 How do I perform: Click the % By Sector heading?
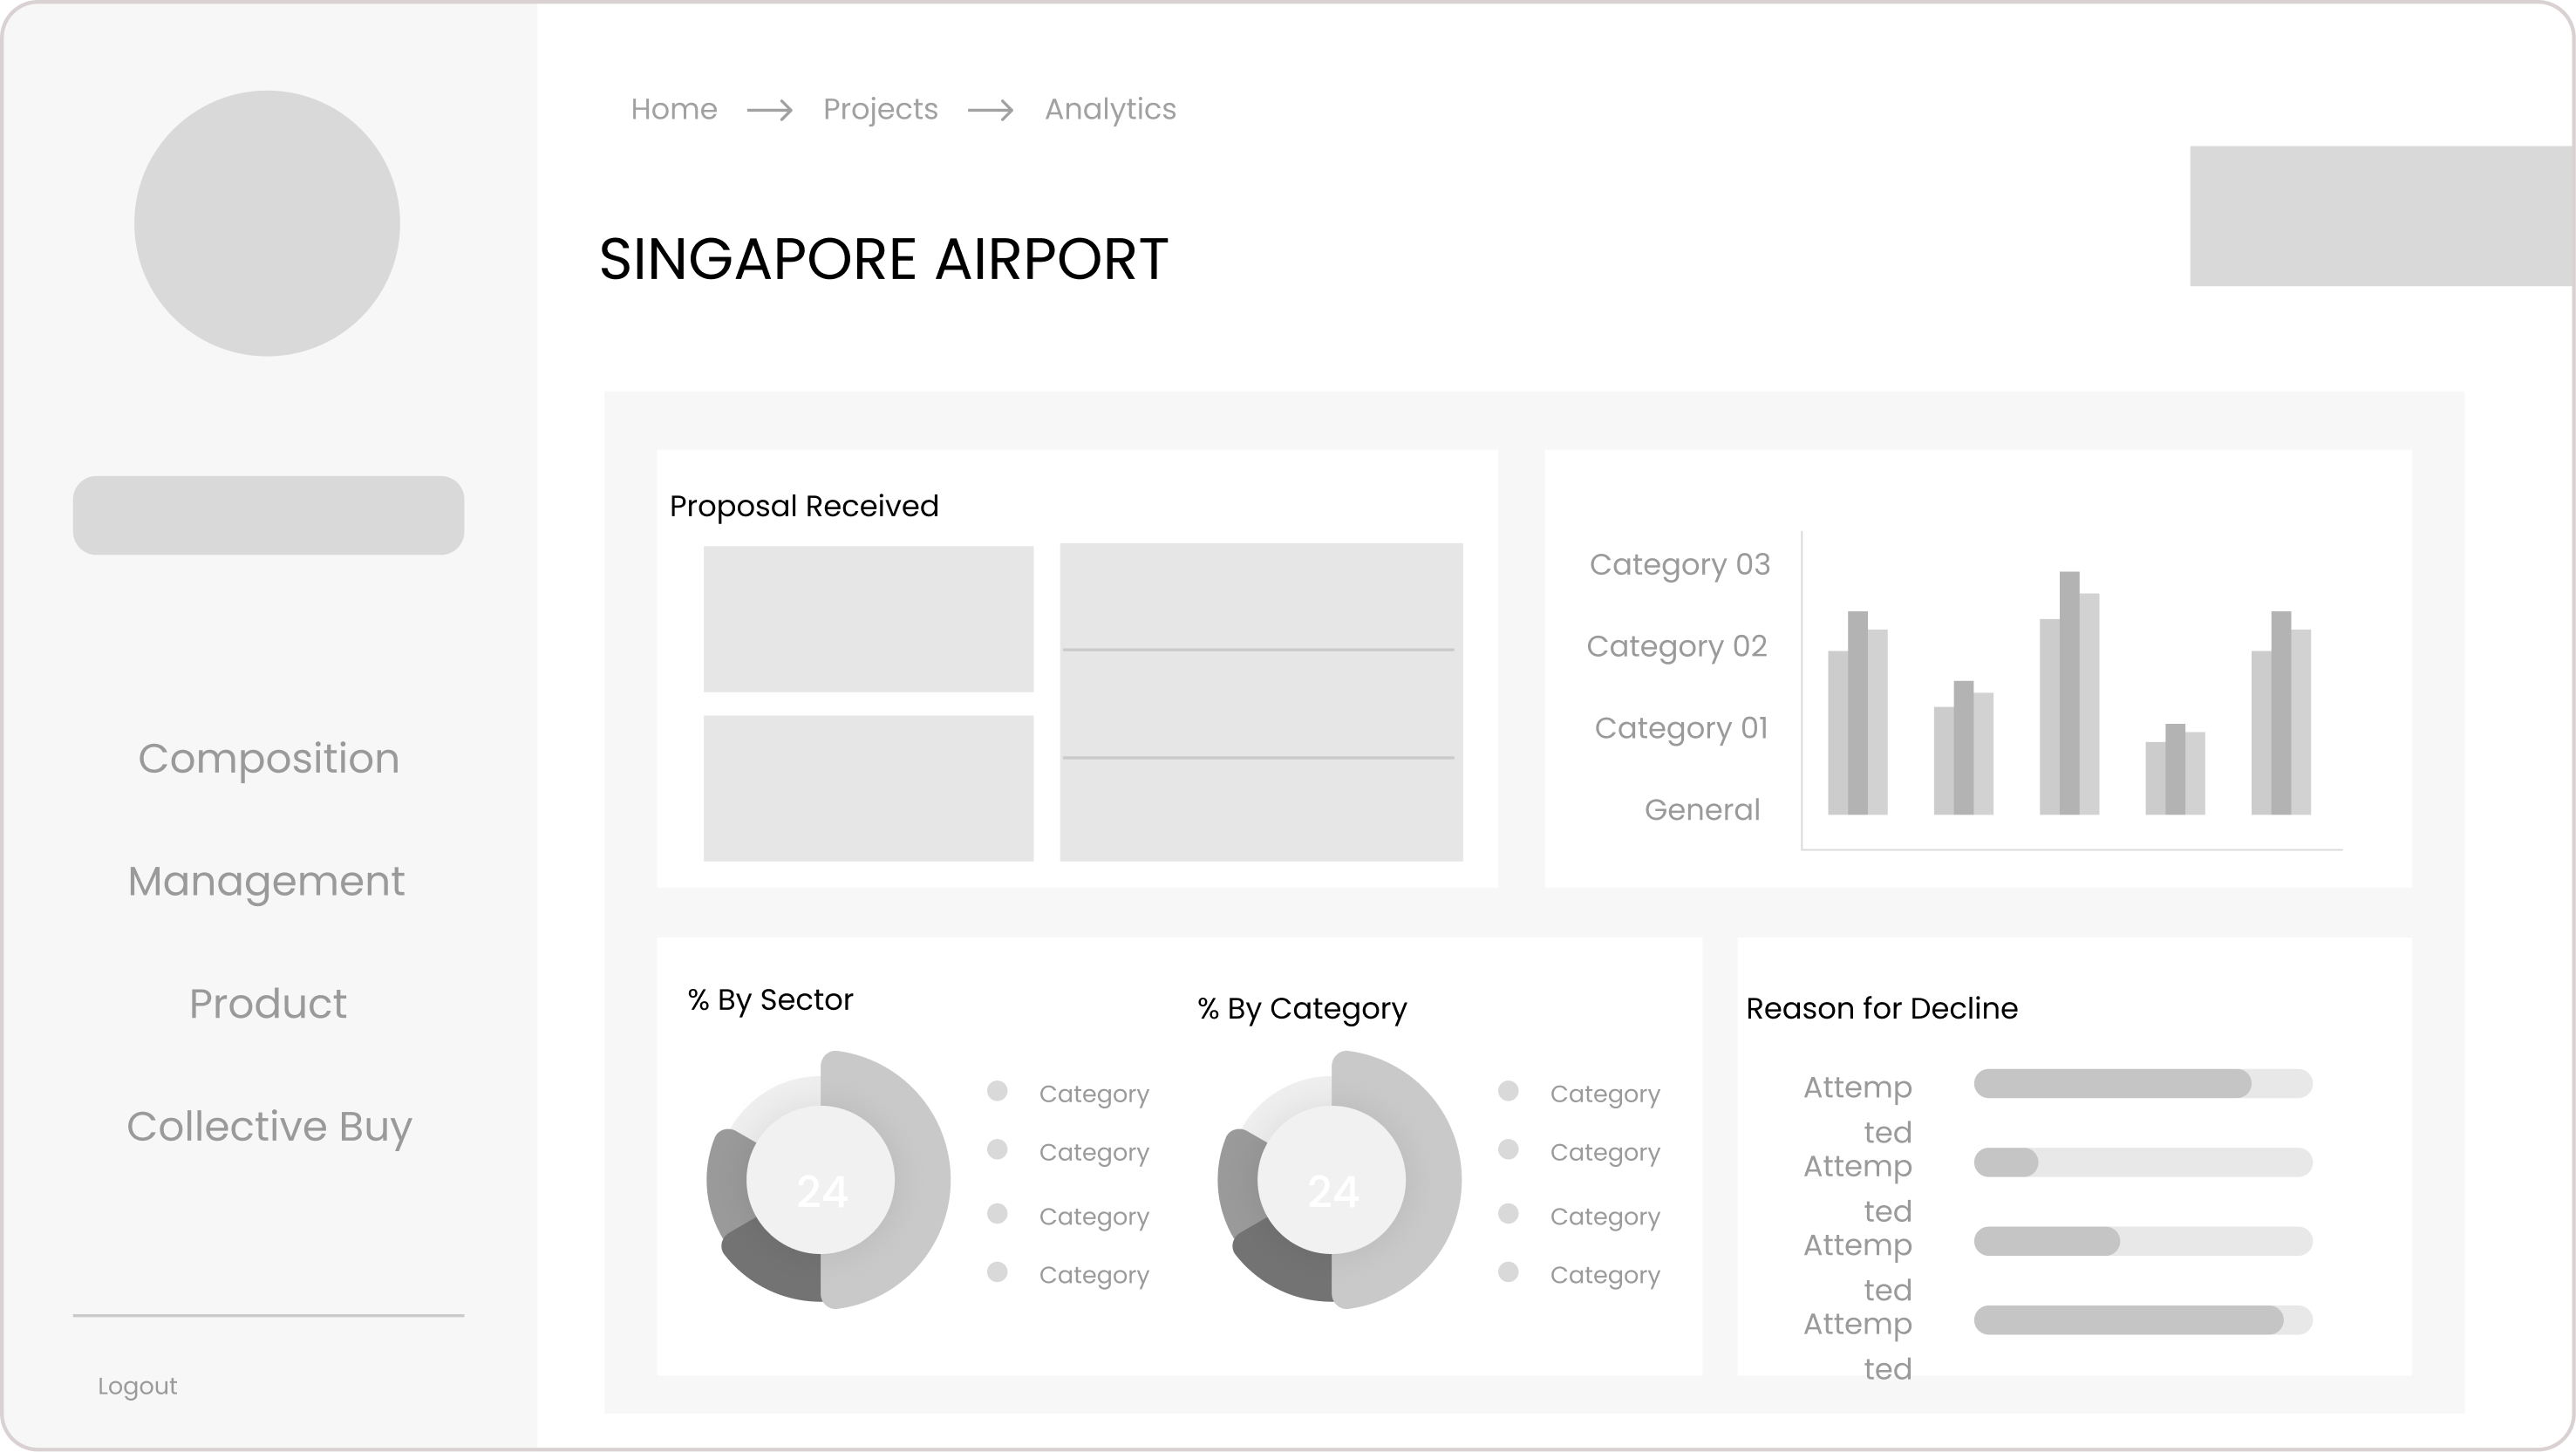pyautogui.click(x=770, y=1000)
